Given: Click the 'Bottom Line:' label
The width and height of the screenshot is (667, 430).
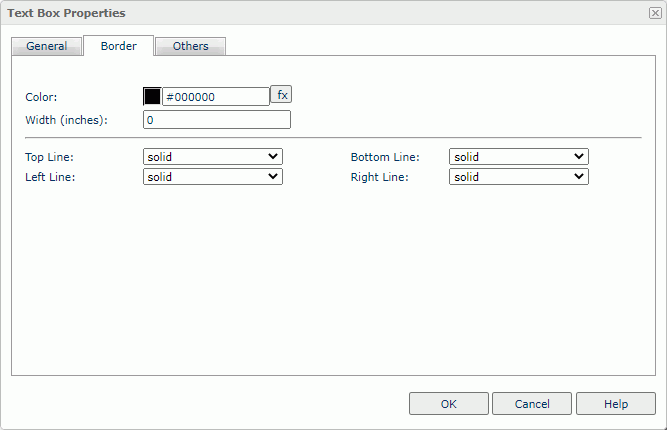Looking at the screenshot, I should tap(385, 157).
